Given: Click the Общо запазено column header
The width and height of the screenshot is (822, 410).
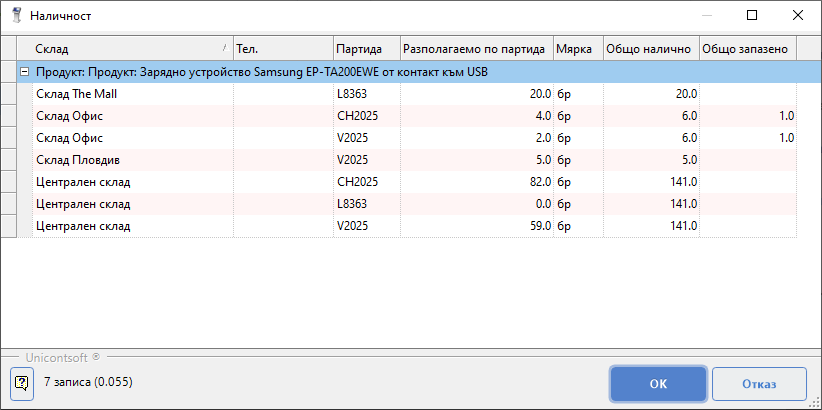Looking at the screenshot, I should click(x=747, y=48).
